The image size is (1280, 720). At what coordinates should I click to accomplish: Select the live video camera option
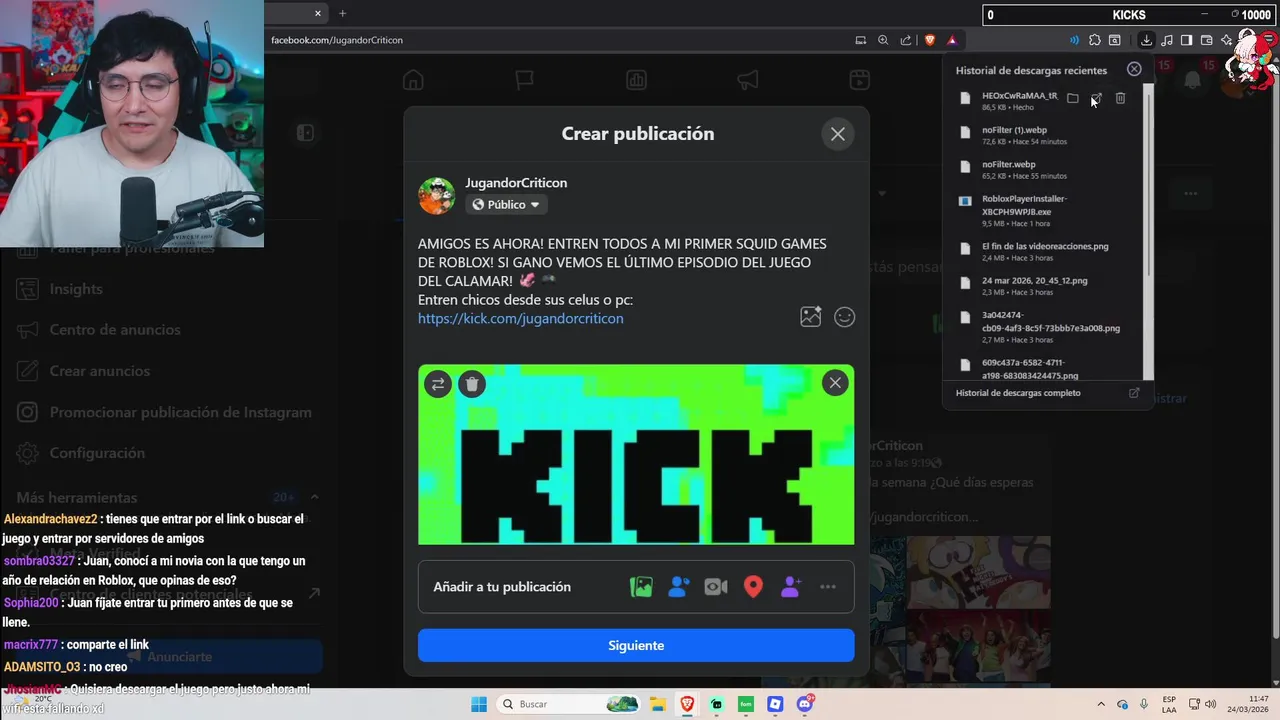click(x=716, y=587)
